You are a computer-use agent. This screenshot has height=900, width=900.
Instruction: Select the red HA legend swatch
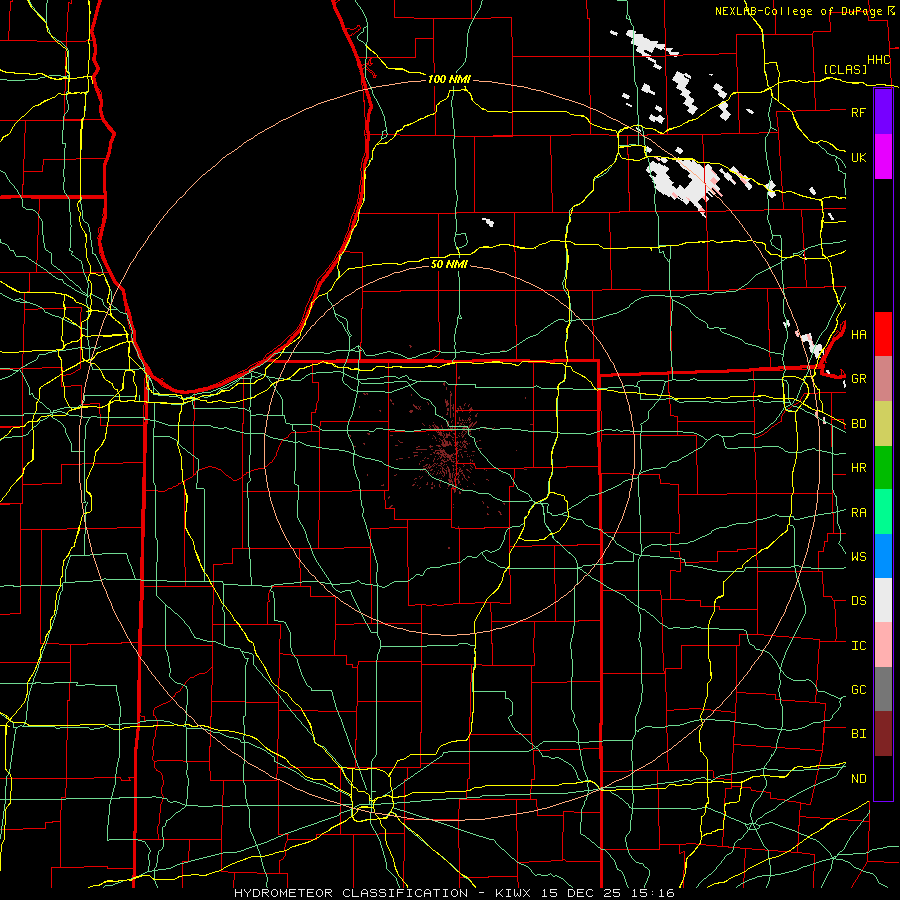[883, 334]
